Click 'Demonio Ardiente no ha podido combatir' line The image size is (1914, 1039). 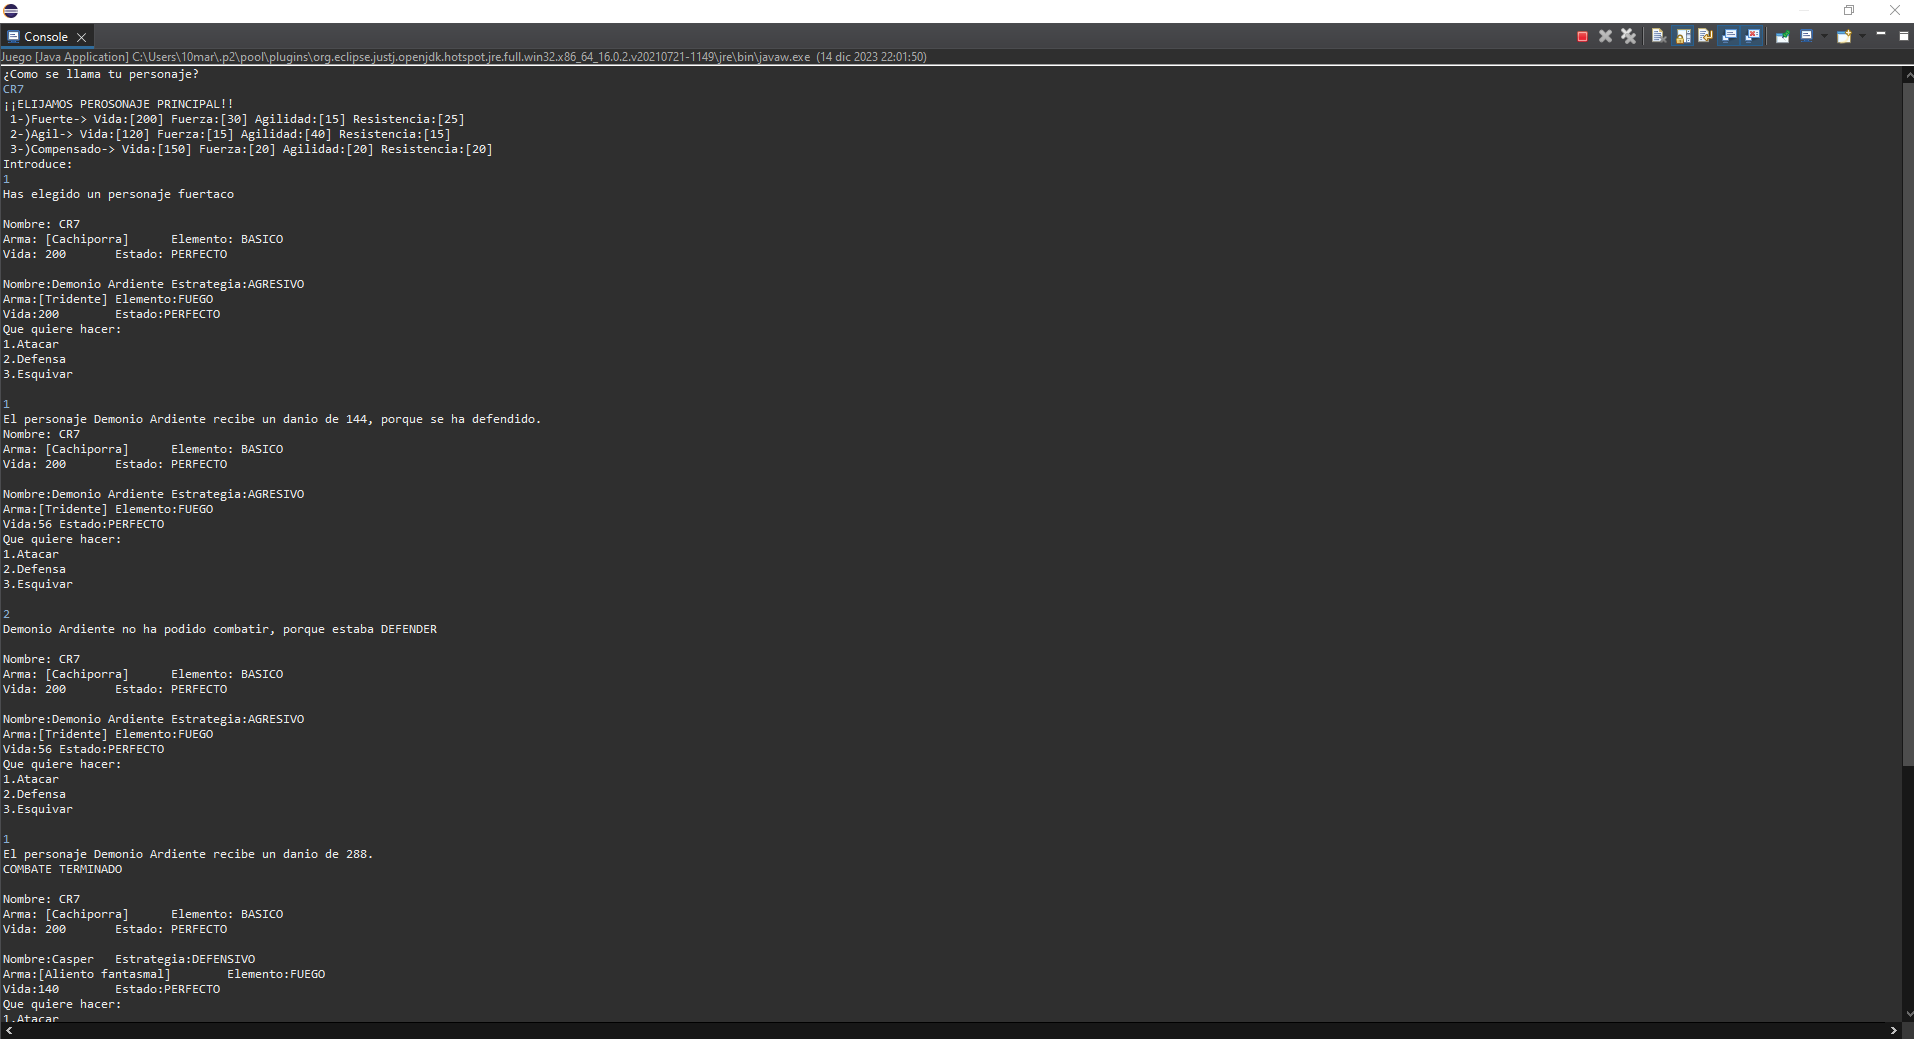(220, 629)
